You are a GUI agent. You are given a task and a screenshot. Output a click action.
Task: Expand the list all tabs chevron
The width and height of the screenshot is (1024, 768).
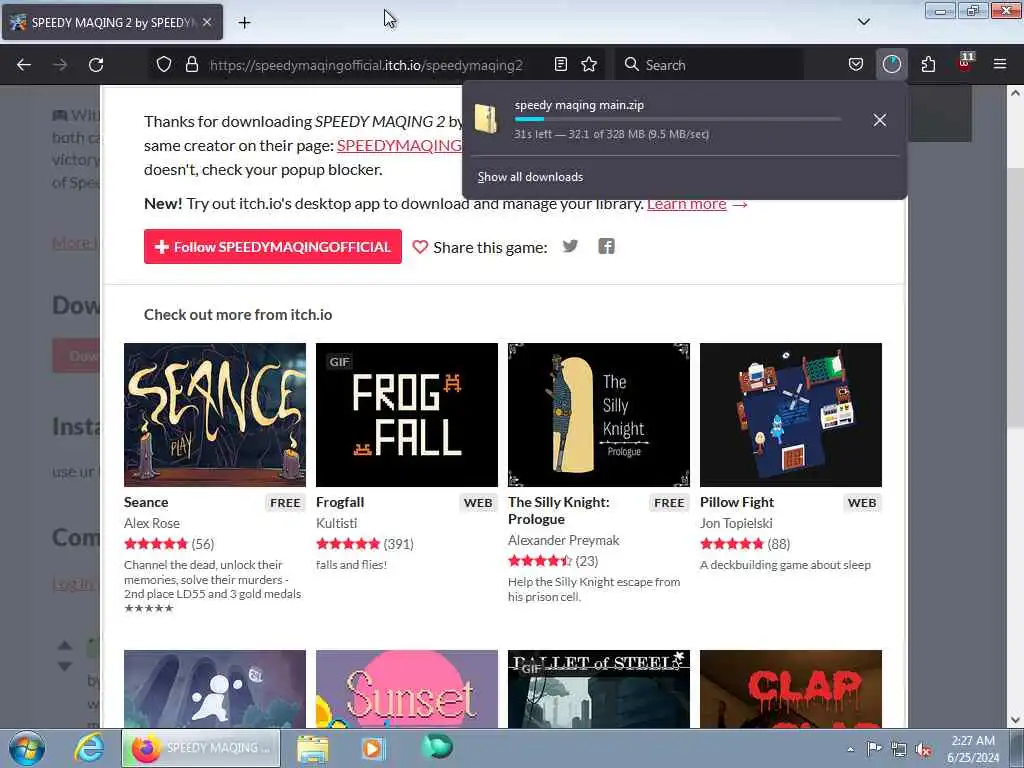coord(863,22)
